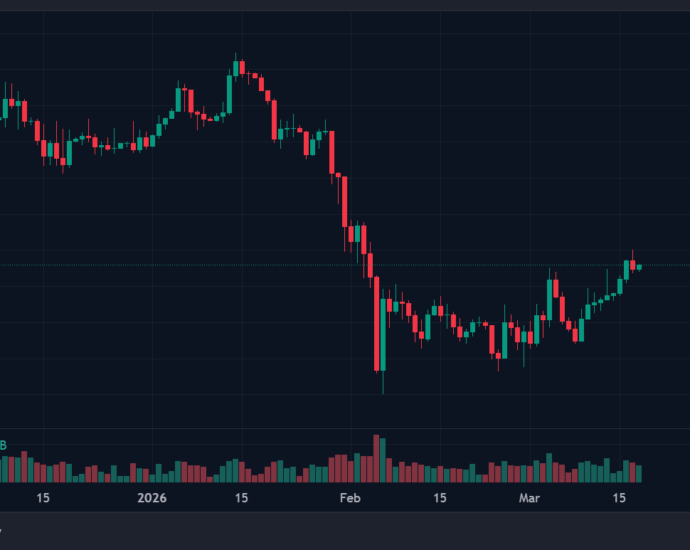The height and width of the screenshot is (550, 690).
Task: Click the 15 label following Mar
Action: [619, 497]
